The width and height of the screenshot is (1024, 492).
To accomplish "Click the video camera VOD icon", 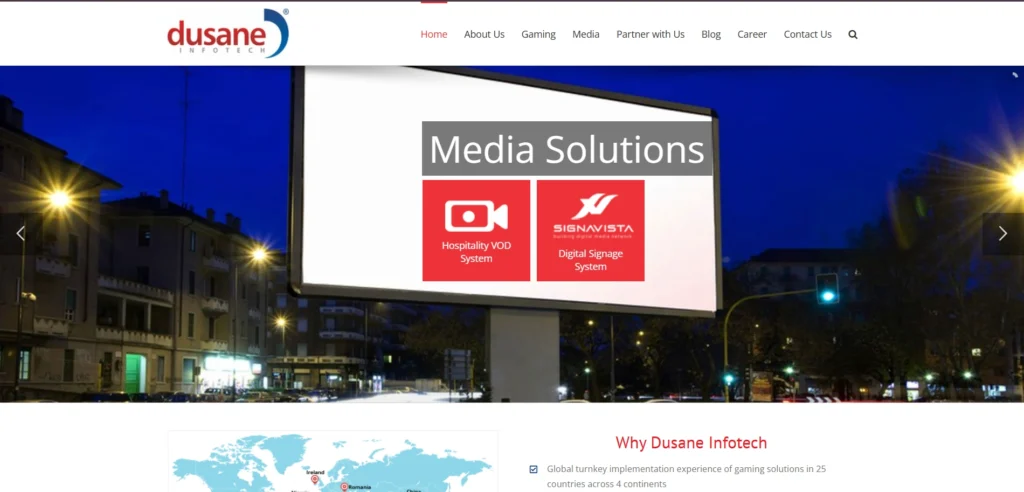I will [x=476, y=216].
